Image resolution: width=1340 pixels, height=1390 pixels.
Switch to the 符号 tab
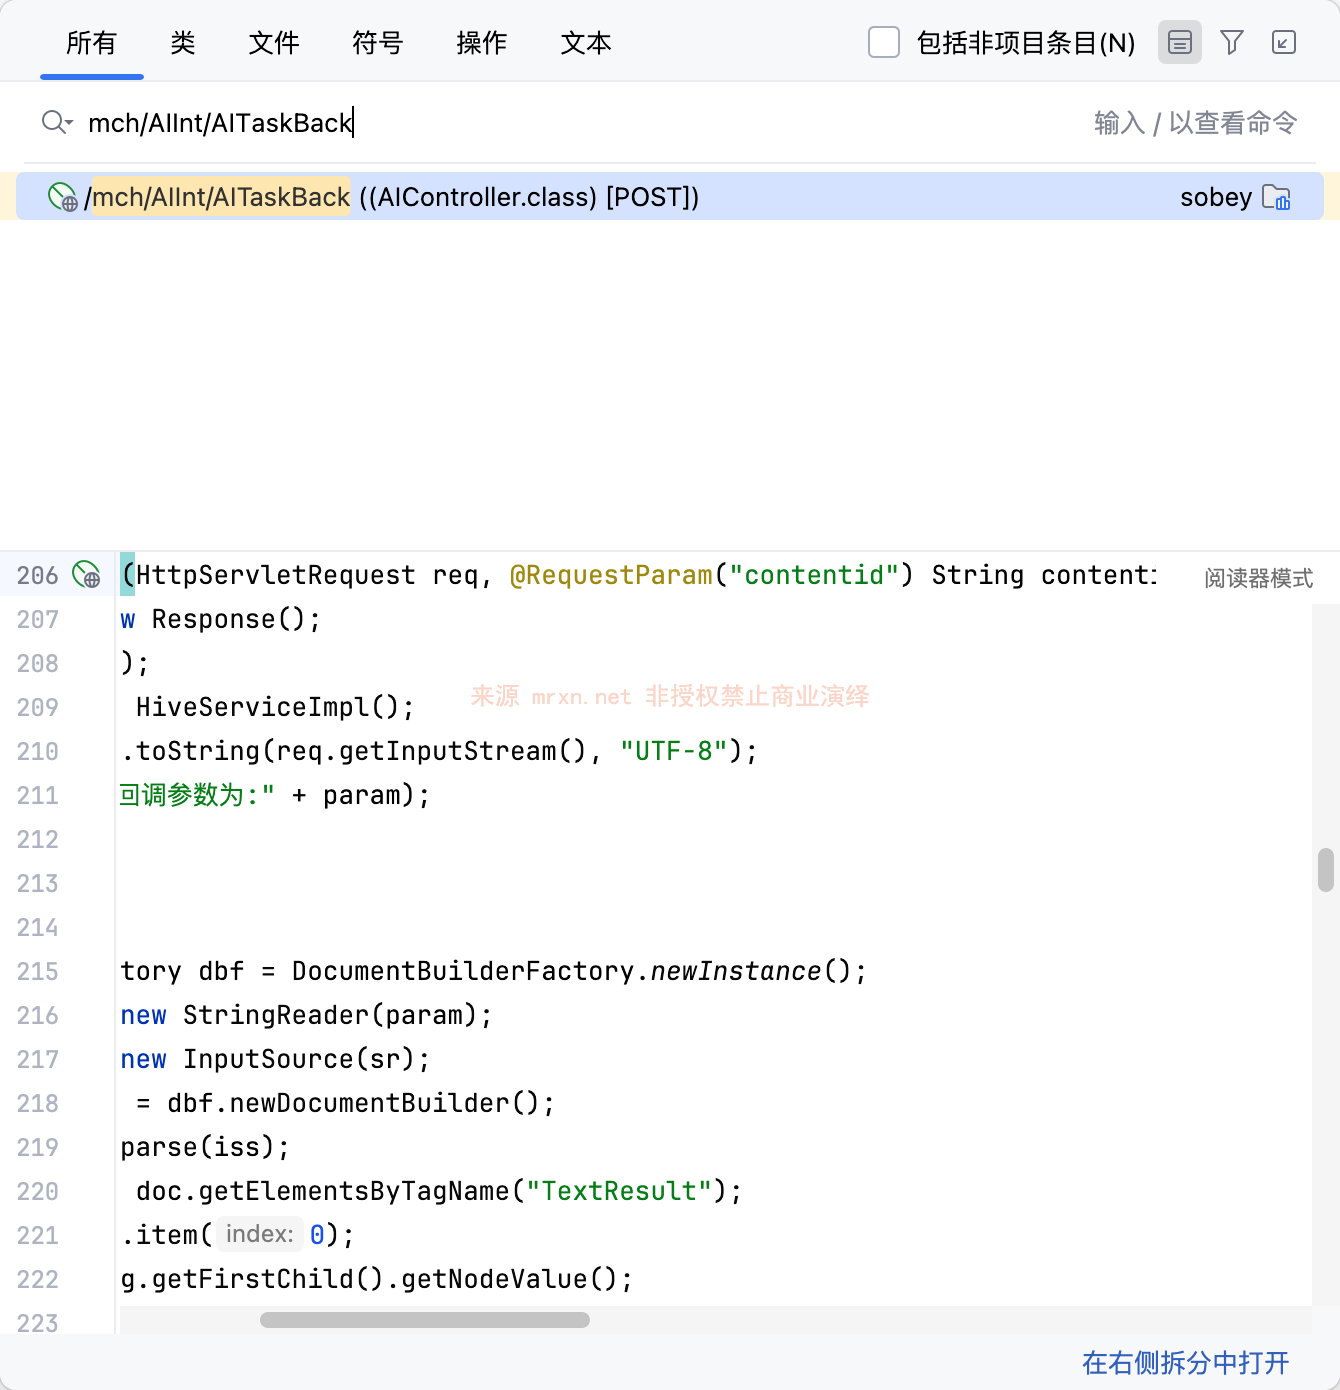[x=378, y=43]
